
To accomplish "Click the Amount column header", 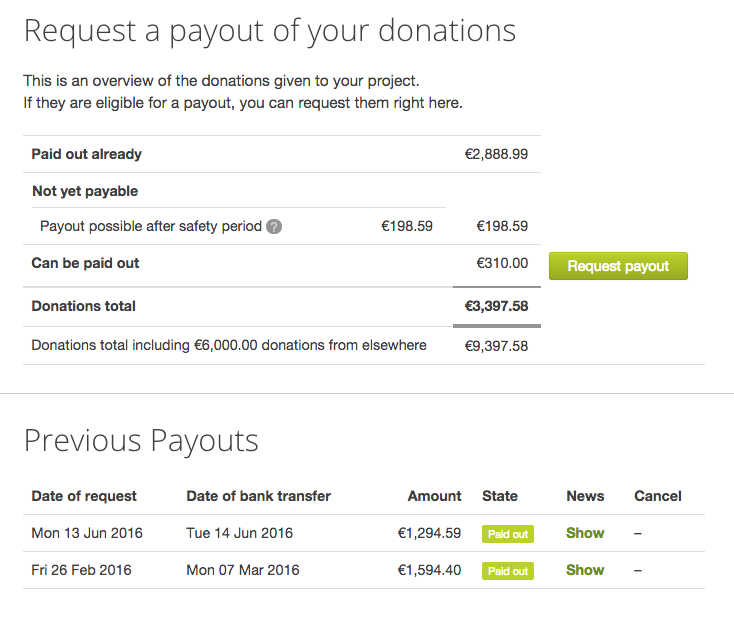I will tap(434, 496).
